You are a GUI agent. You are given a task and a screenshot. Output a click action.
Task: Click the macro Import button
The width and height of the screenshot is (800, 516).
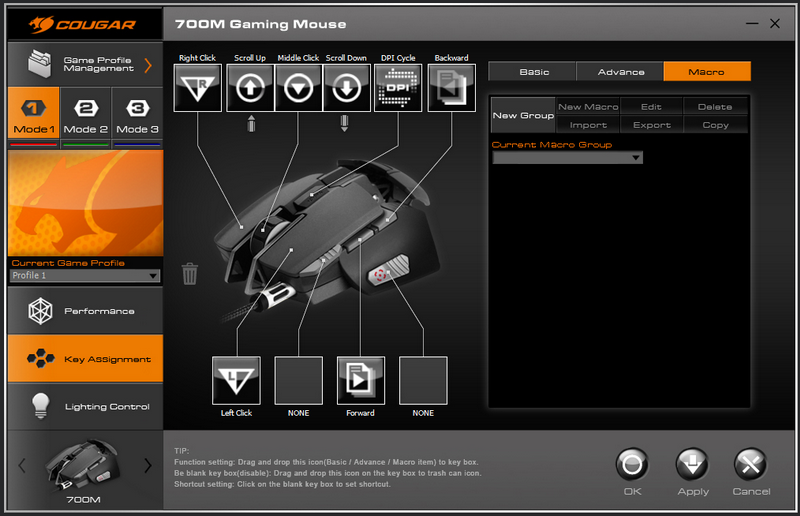tap(588, 125)
